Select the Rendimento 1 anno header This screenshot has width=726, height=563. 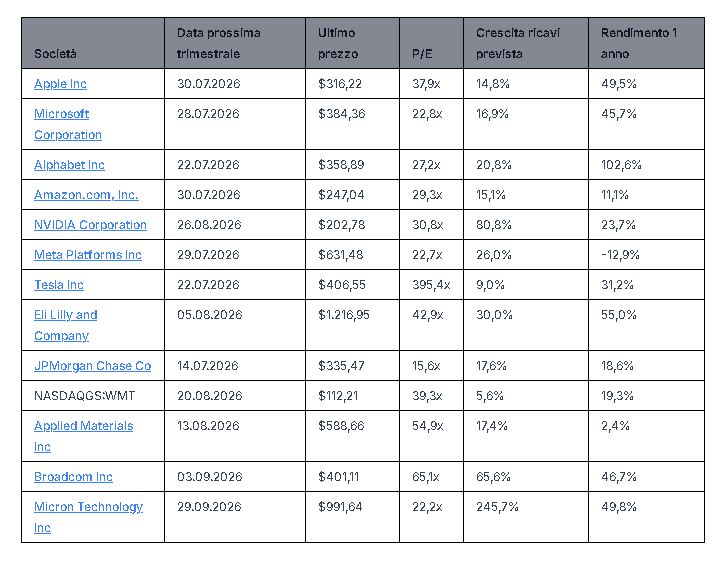pos(646,43)
